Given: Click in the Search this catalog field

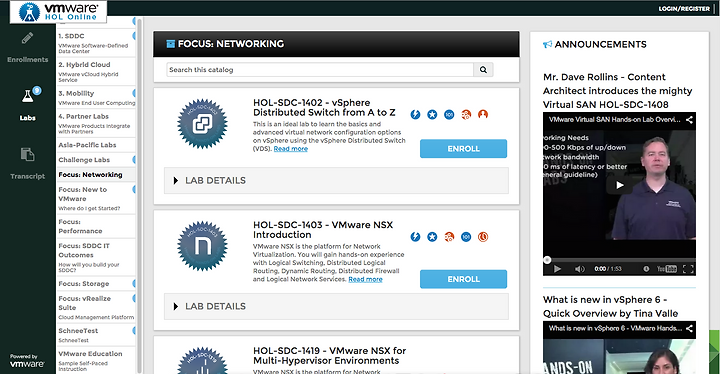Looking at the screenshot, I should (x=320, y=70).
